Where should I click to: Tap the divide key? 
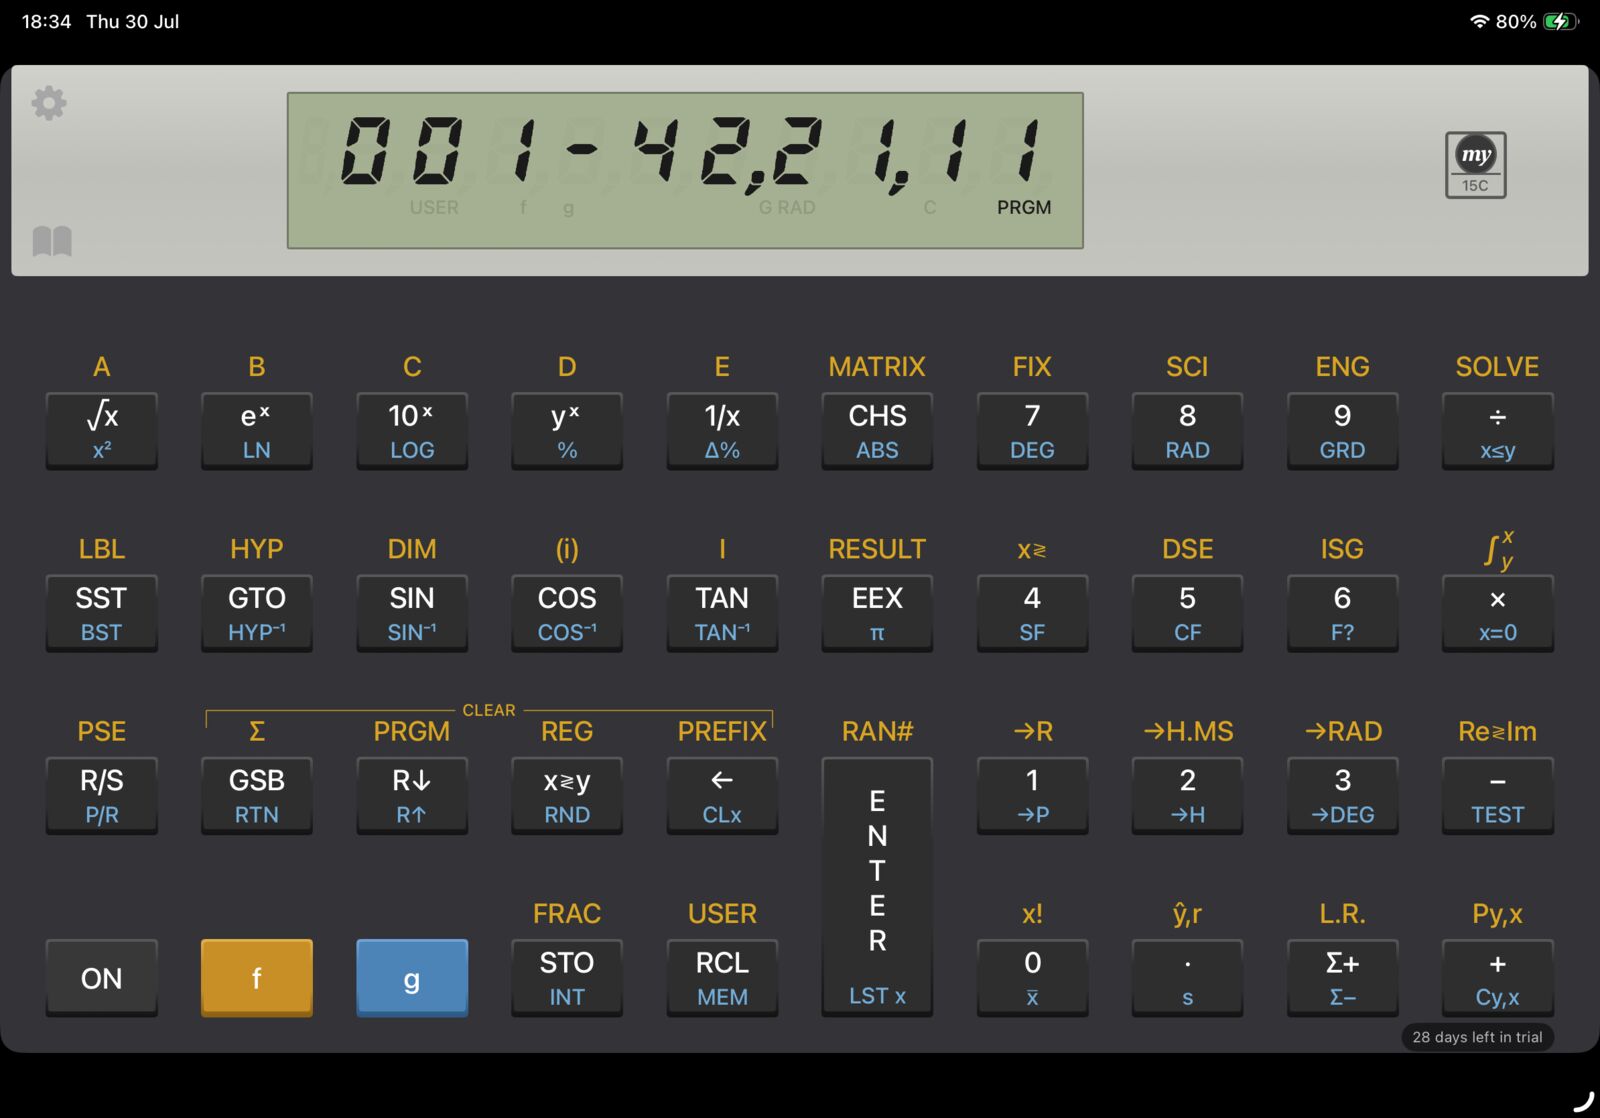pyautogui.click(x=1497, y=431)
